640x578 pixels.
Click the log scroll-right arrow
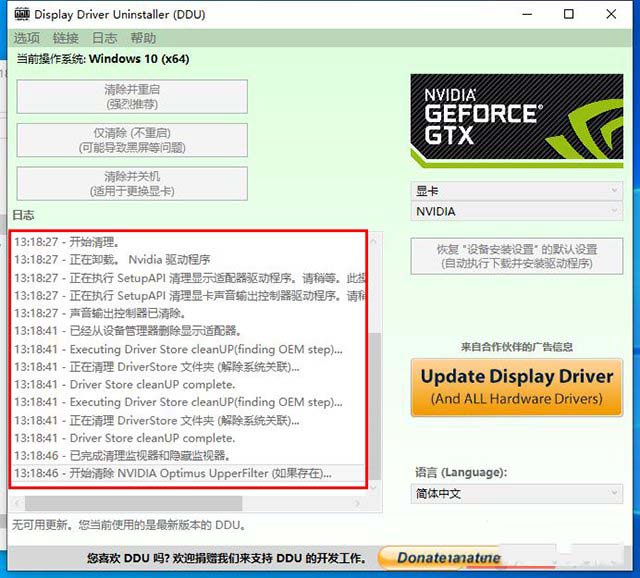pyautogui.click(x=357, y=503)
